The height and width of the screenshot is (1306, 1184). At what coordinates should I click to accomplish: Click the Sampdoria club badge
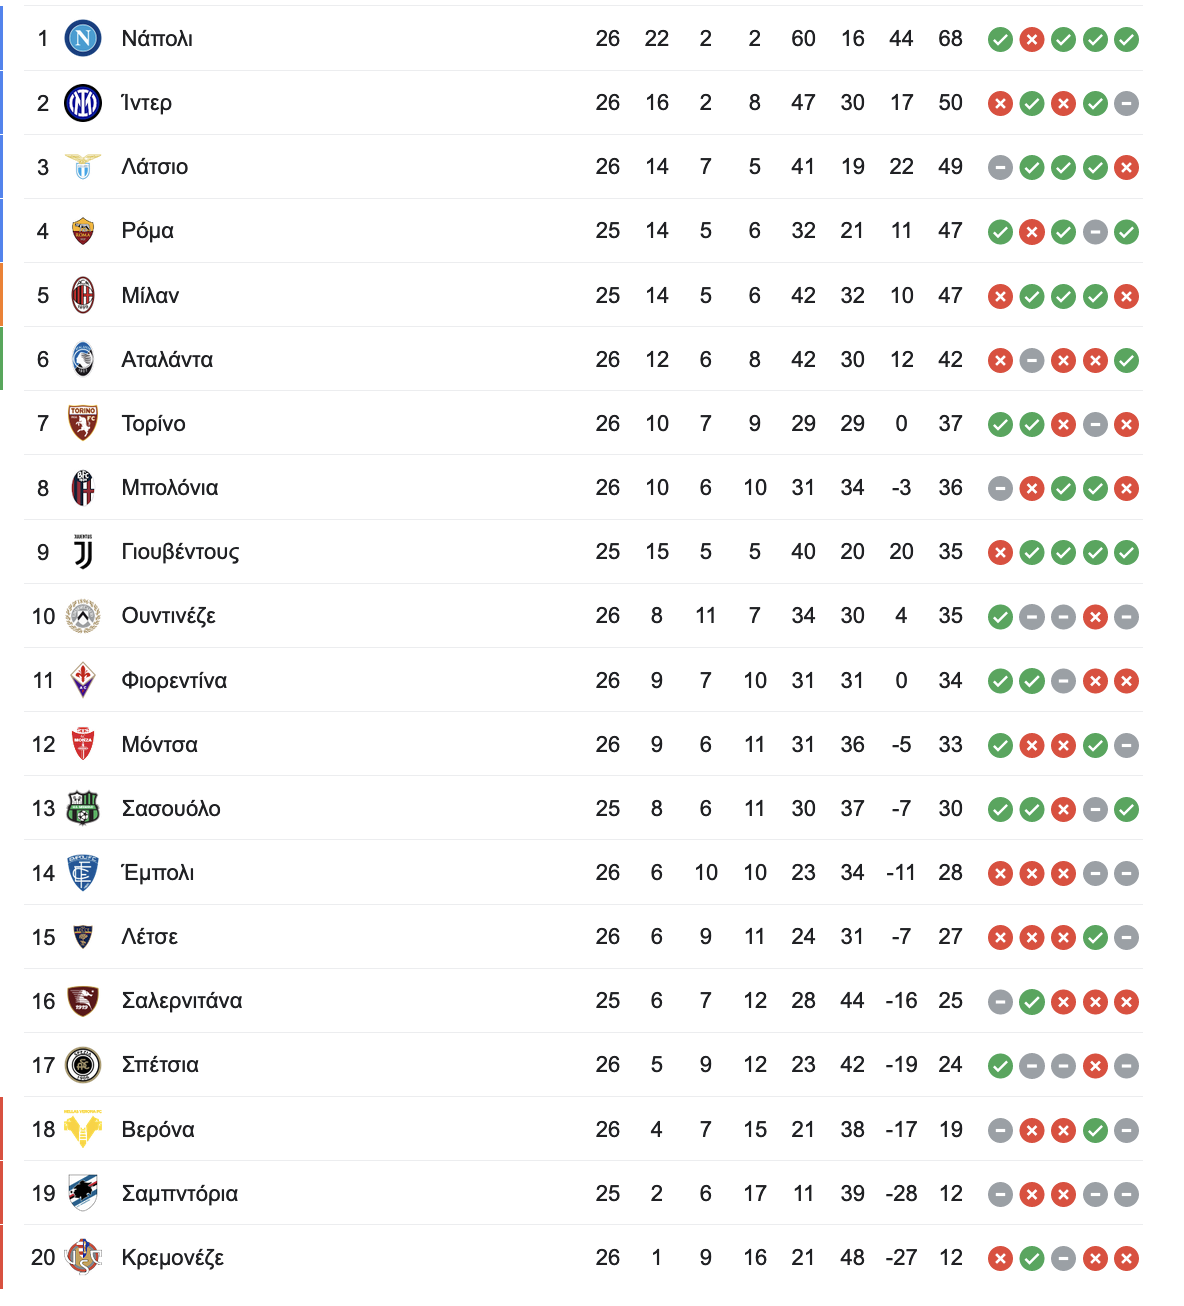tap(83, 1193)
